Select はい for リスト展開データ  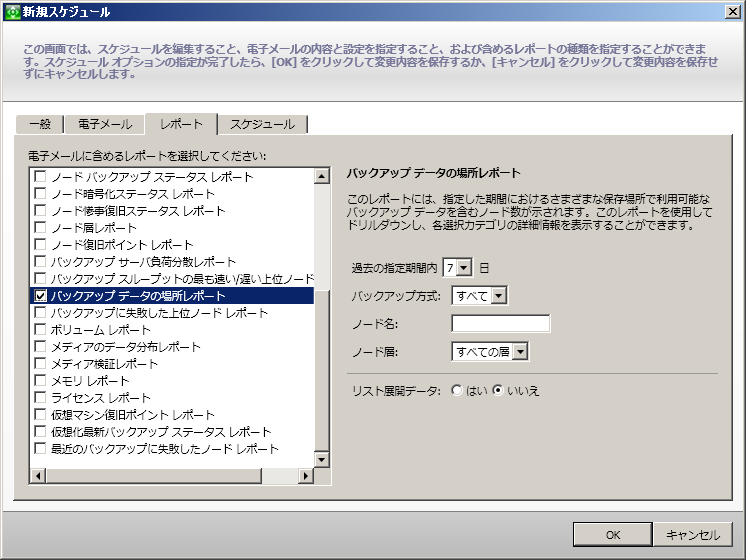click(x=457, y=391)
